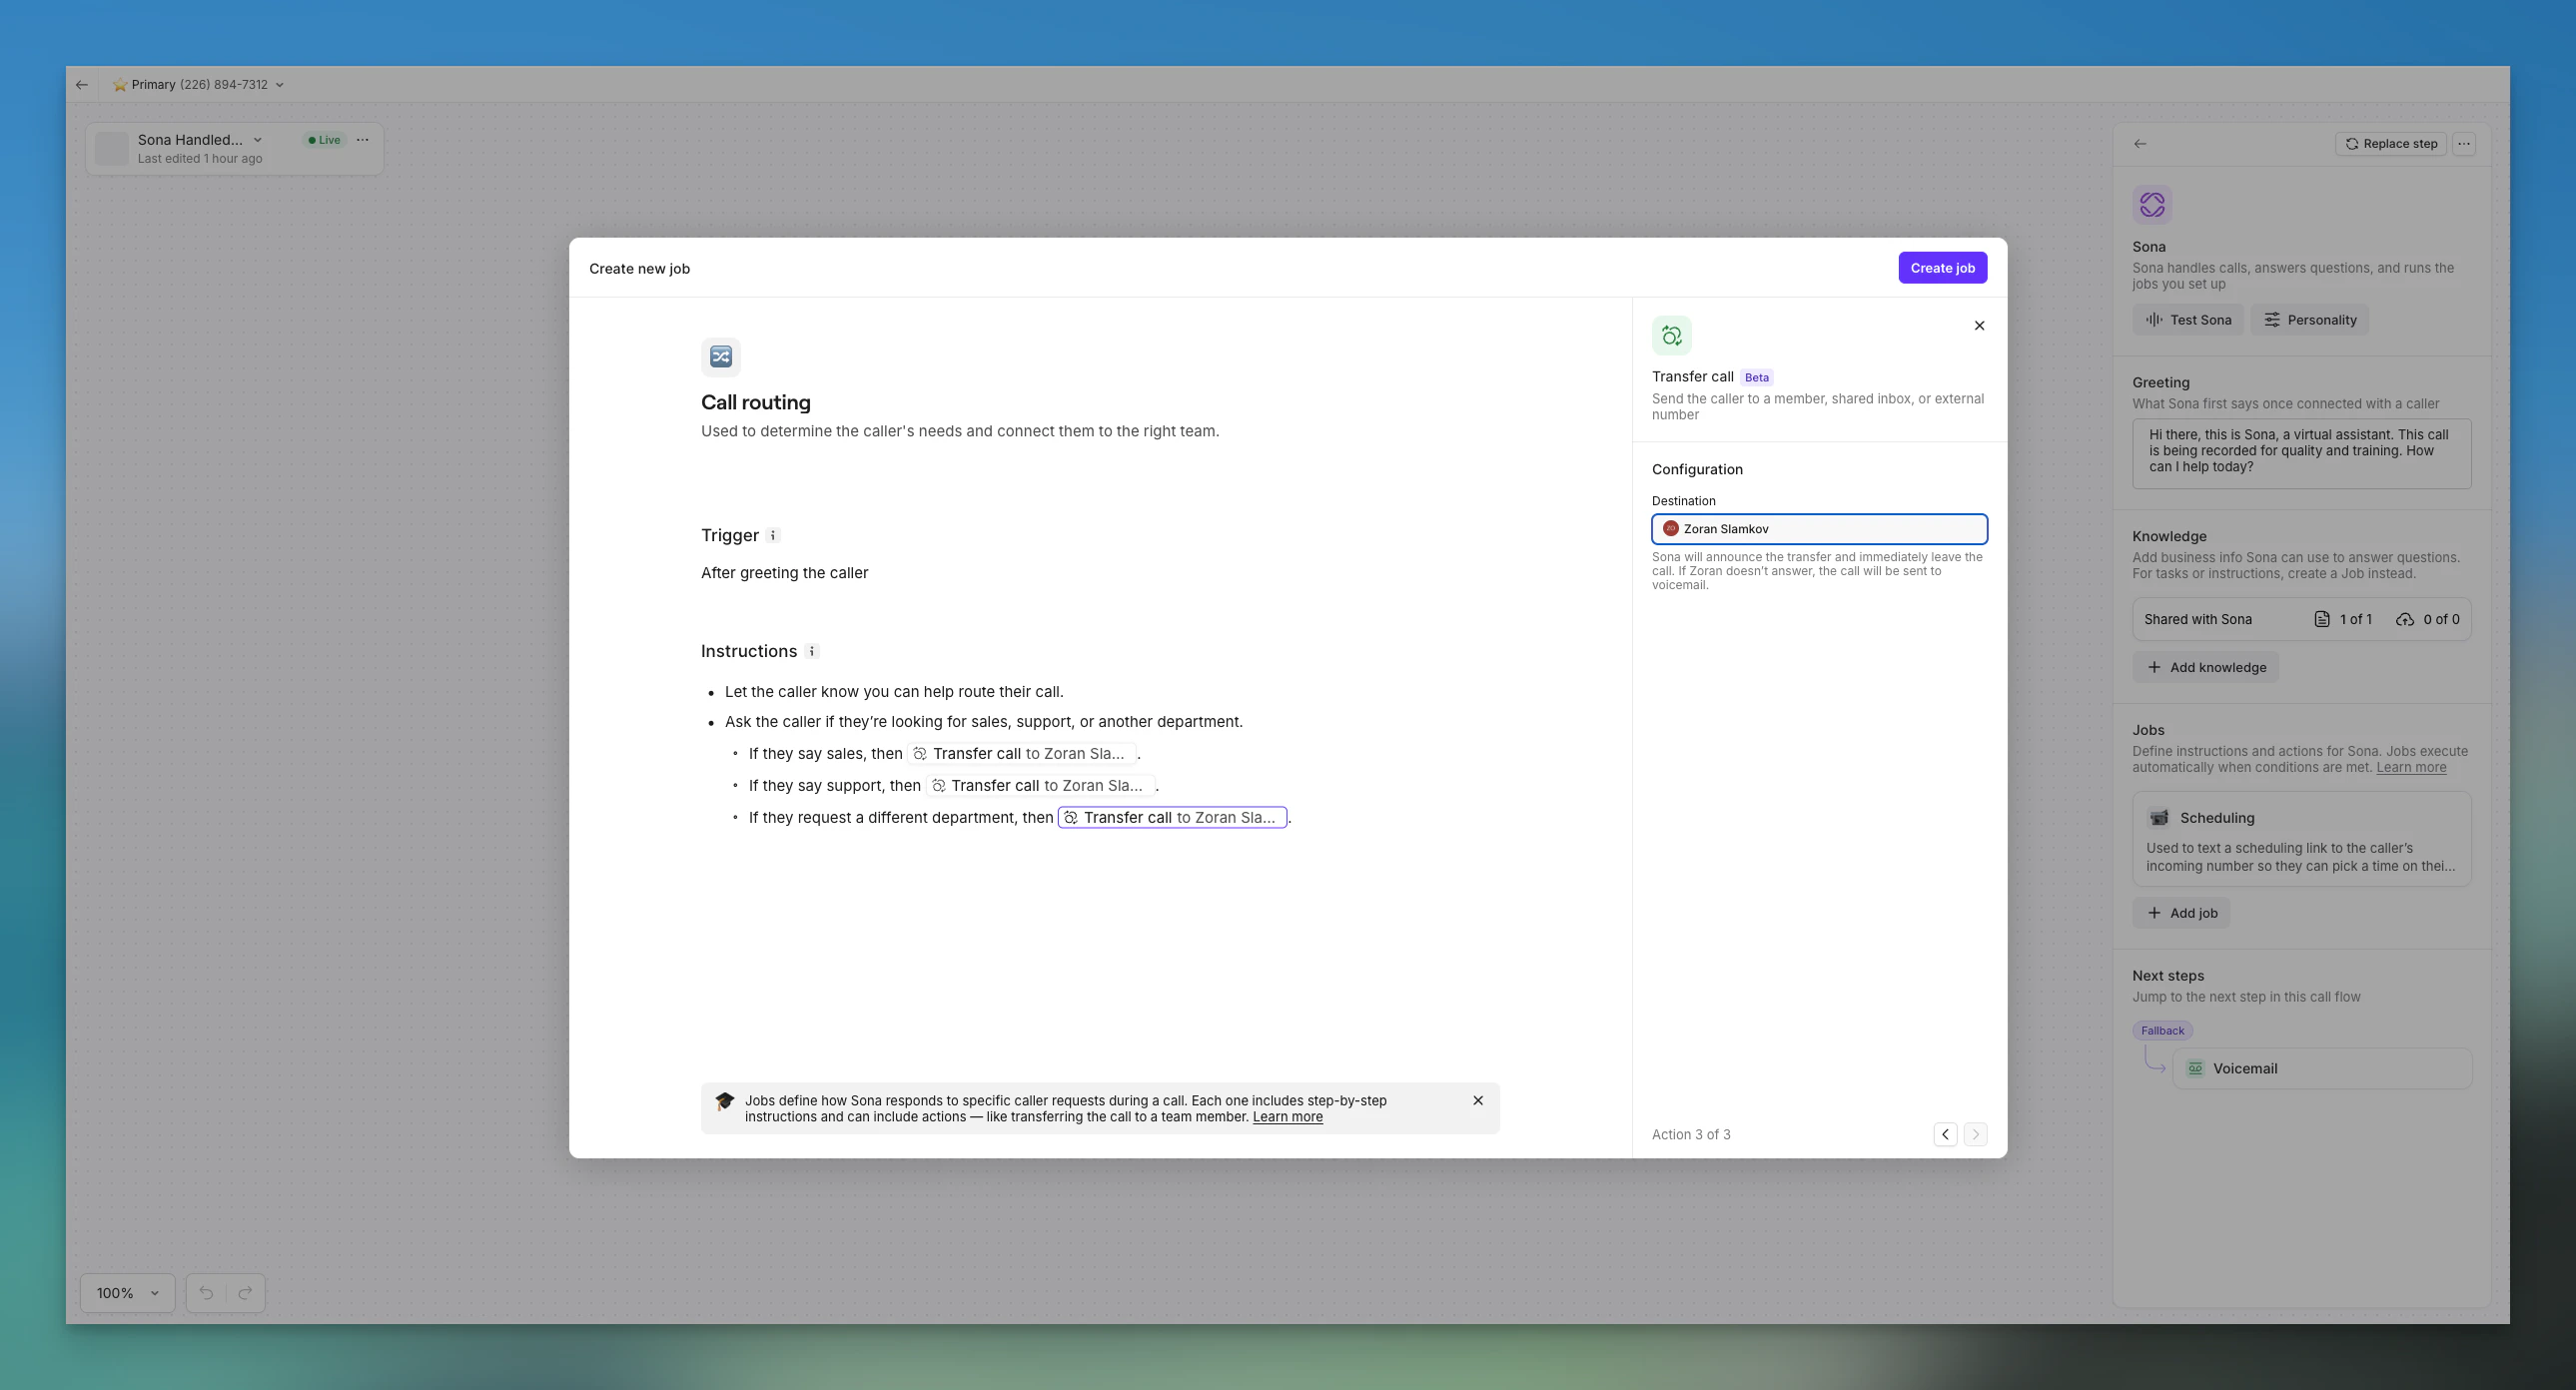Close the Transfer call configuration panel

click(1979, 326)
